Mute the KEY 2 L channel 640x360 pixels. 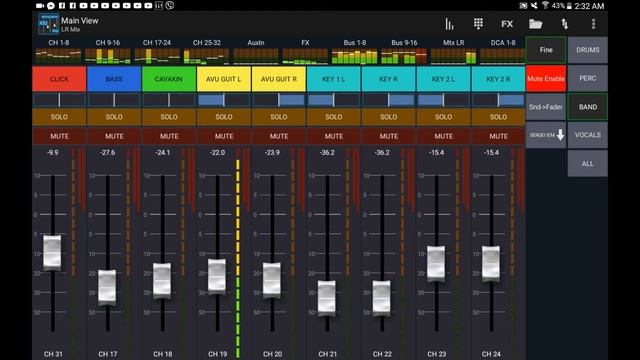(443, 136)
